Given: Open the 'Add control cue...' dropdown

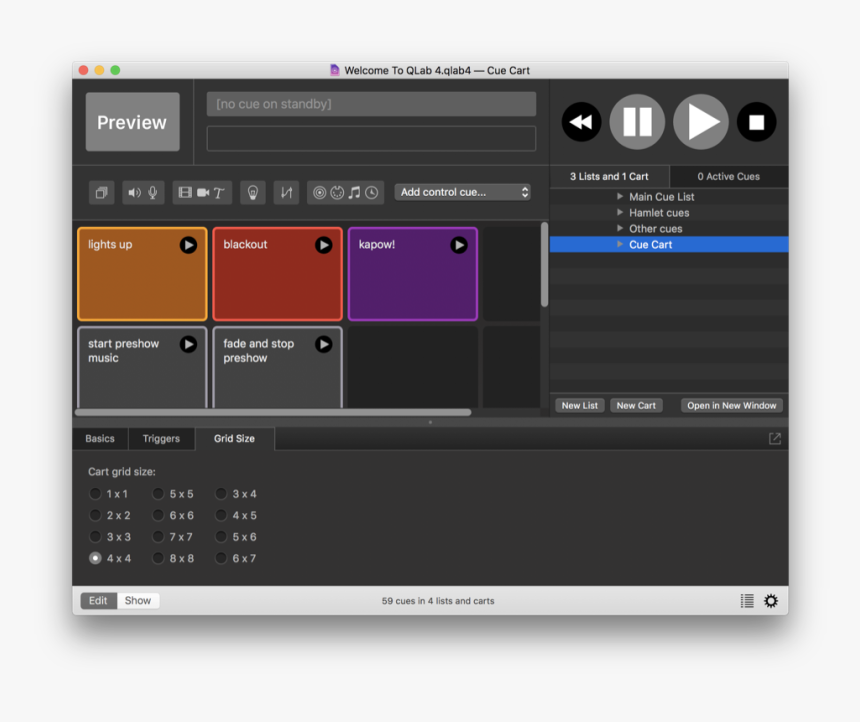Looking at the screenshot, I should [462, 192].
